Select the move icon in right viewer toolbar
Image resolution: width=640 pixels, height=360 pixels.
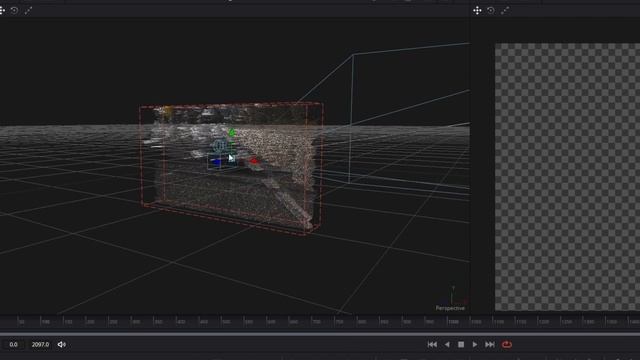coord(477,11)
